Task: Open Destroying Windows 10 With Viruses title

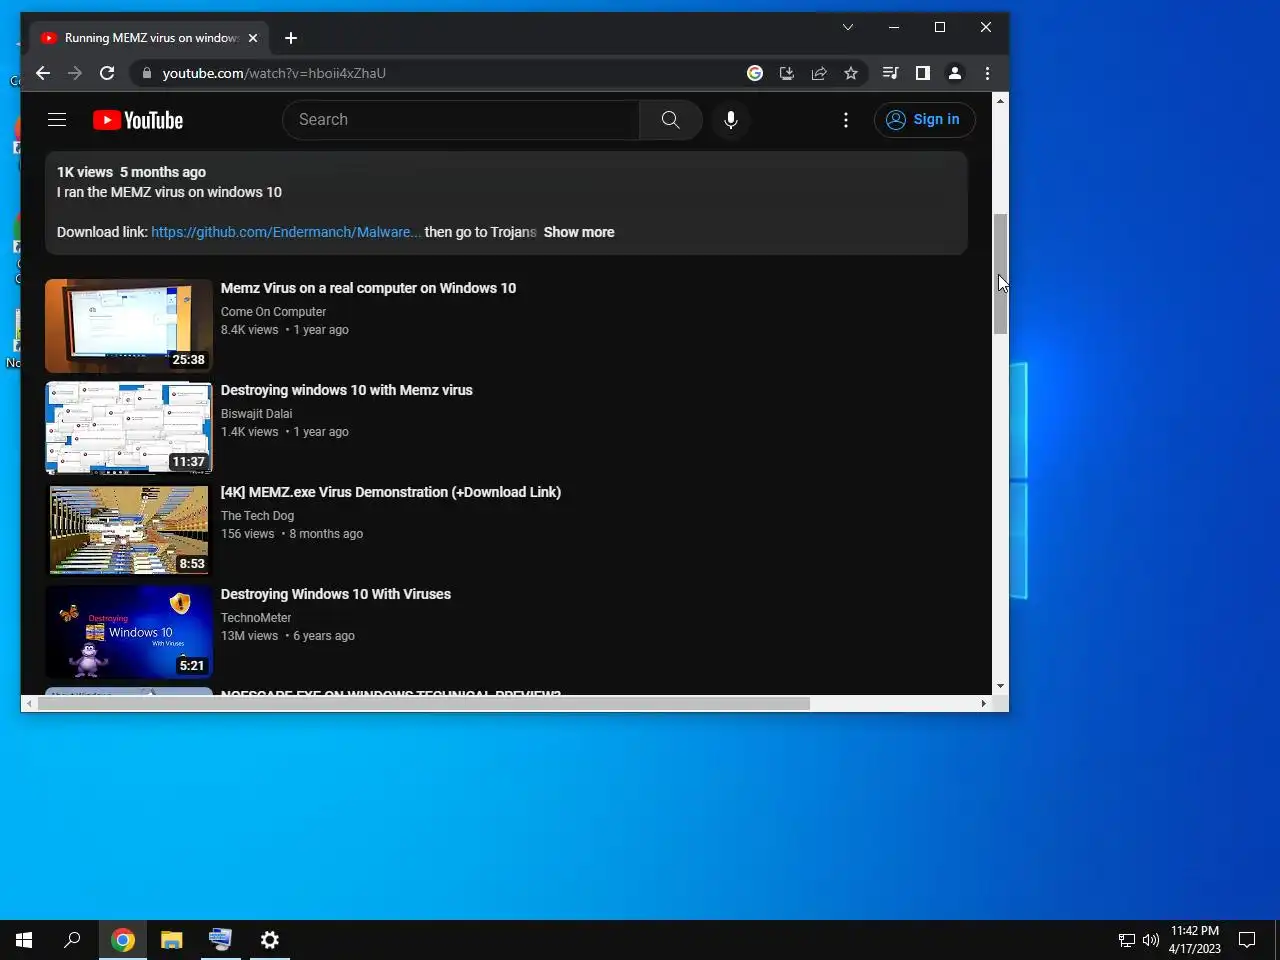Action: pos(336,594)
